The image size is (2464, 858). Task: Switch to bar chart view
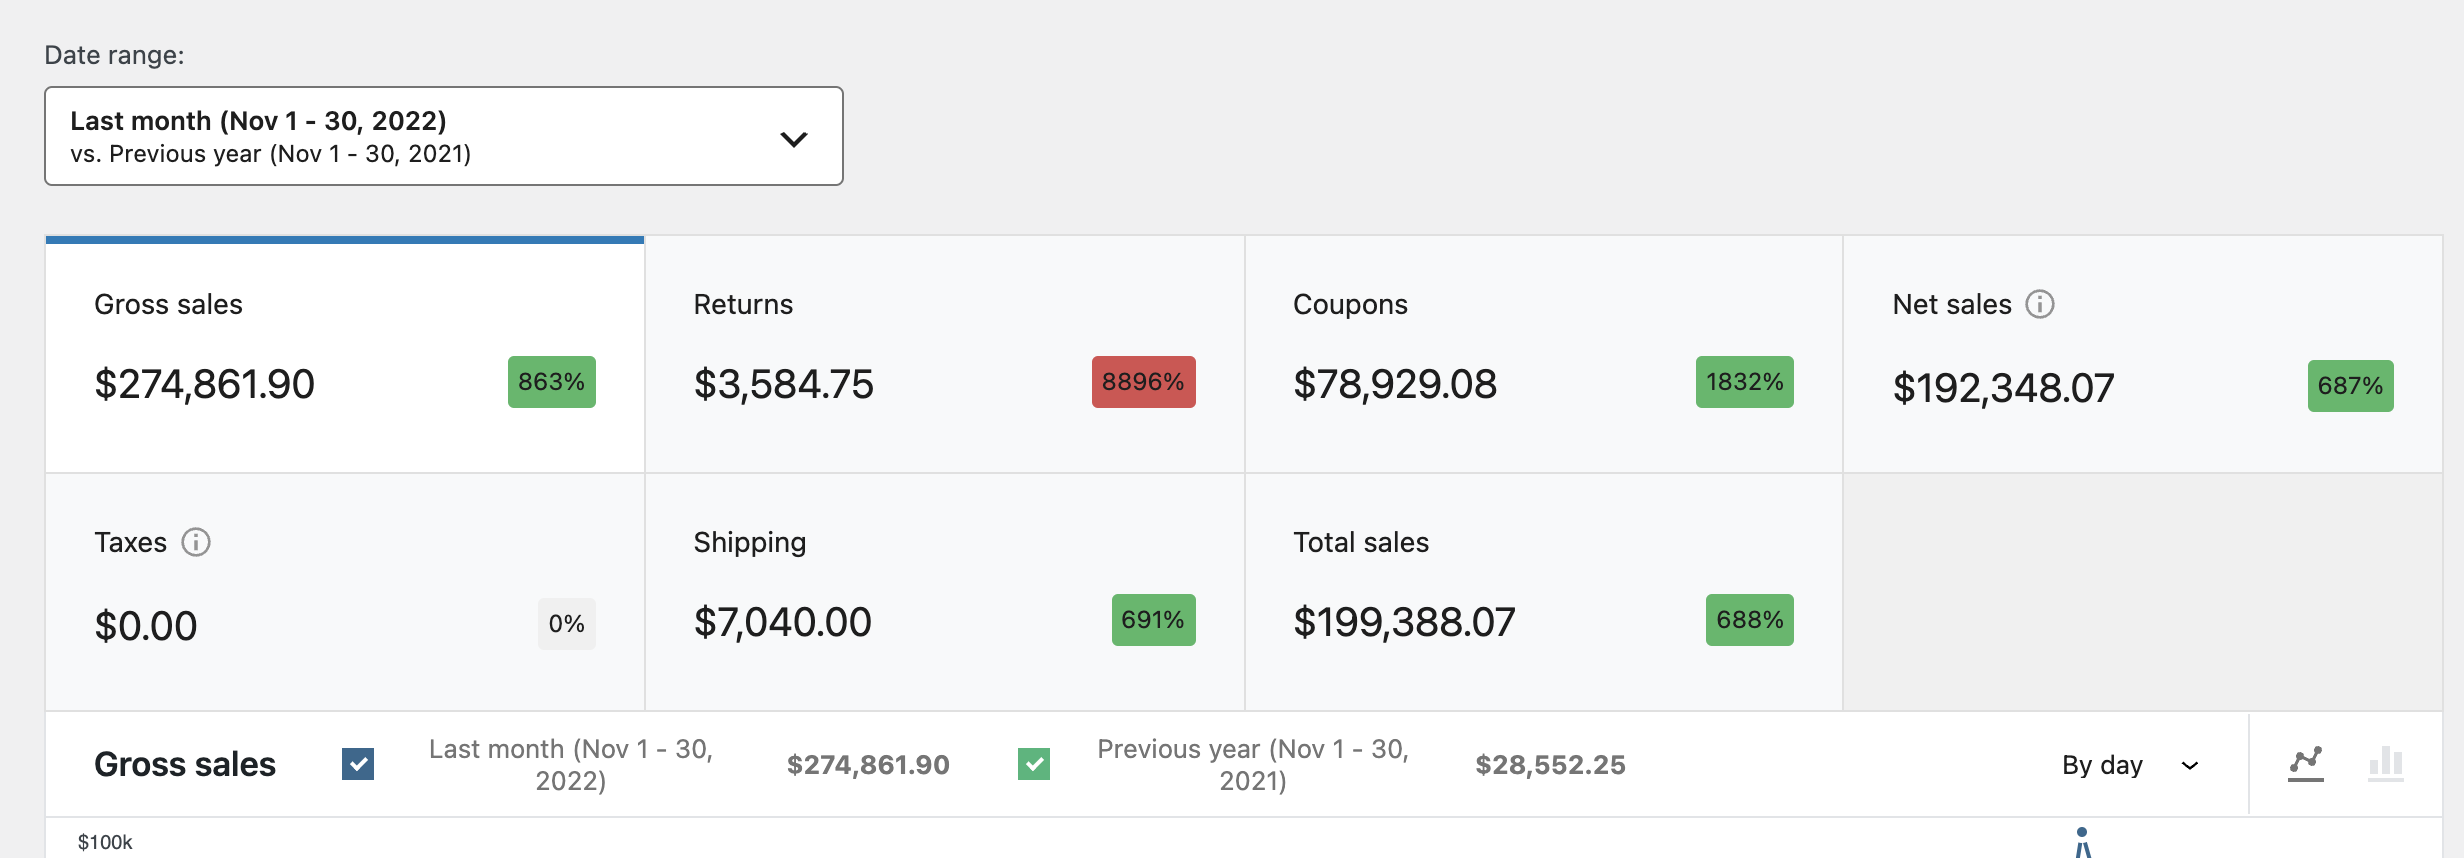pyautogui.click(x=2385, y=764)
